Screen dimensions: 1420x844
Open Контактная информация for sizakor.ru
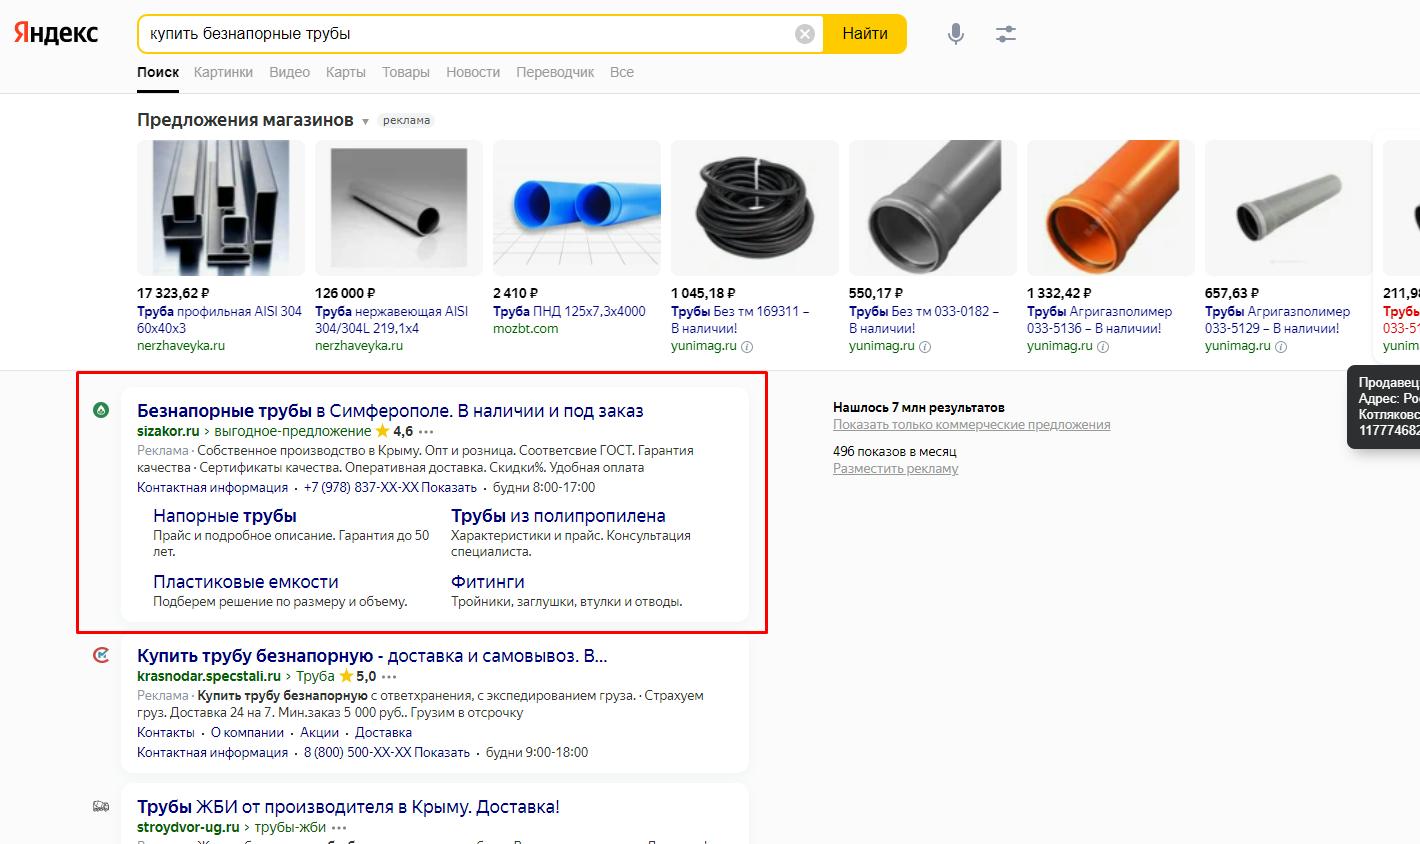tap(212, 488)
